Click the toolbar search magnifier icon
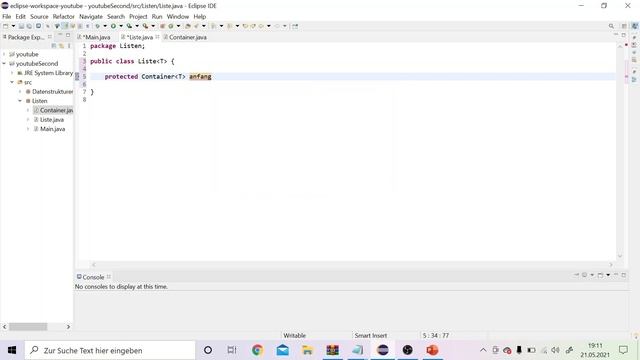The height and width of the screenshot is (360, 640). click(611, 26)
